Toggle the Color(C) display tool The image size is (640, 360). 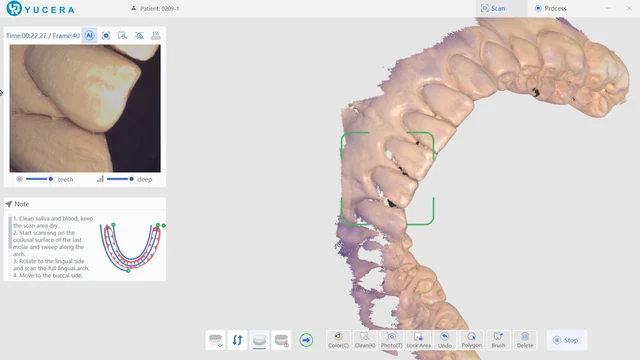[x=338, y=340]
